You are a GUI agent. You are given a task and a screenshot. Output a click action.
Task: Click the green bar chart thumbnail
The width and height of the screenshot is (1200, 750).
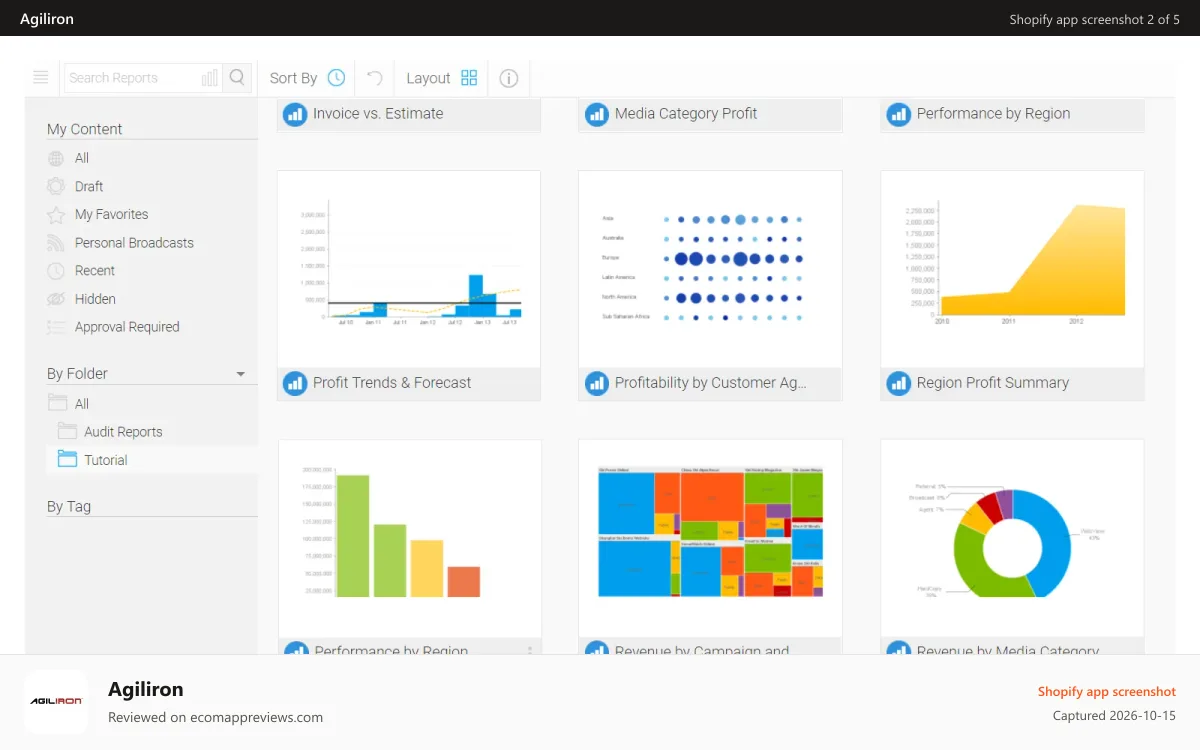click(409, 538)
